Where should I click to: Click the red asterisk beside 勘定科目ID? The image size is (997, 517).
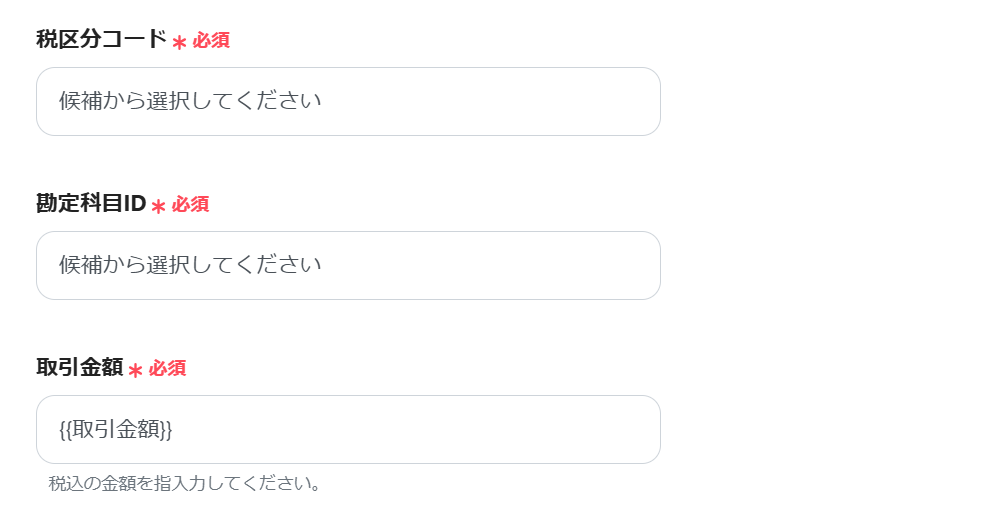coord(159,207)
